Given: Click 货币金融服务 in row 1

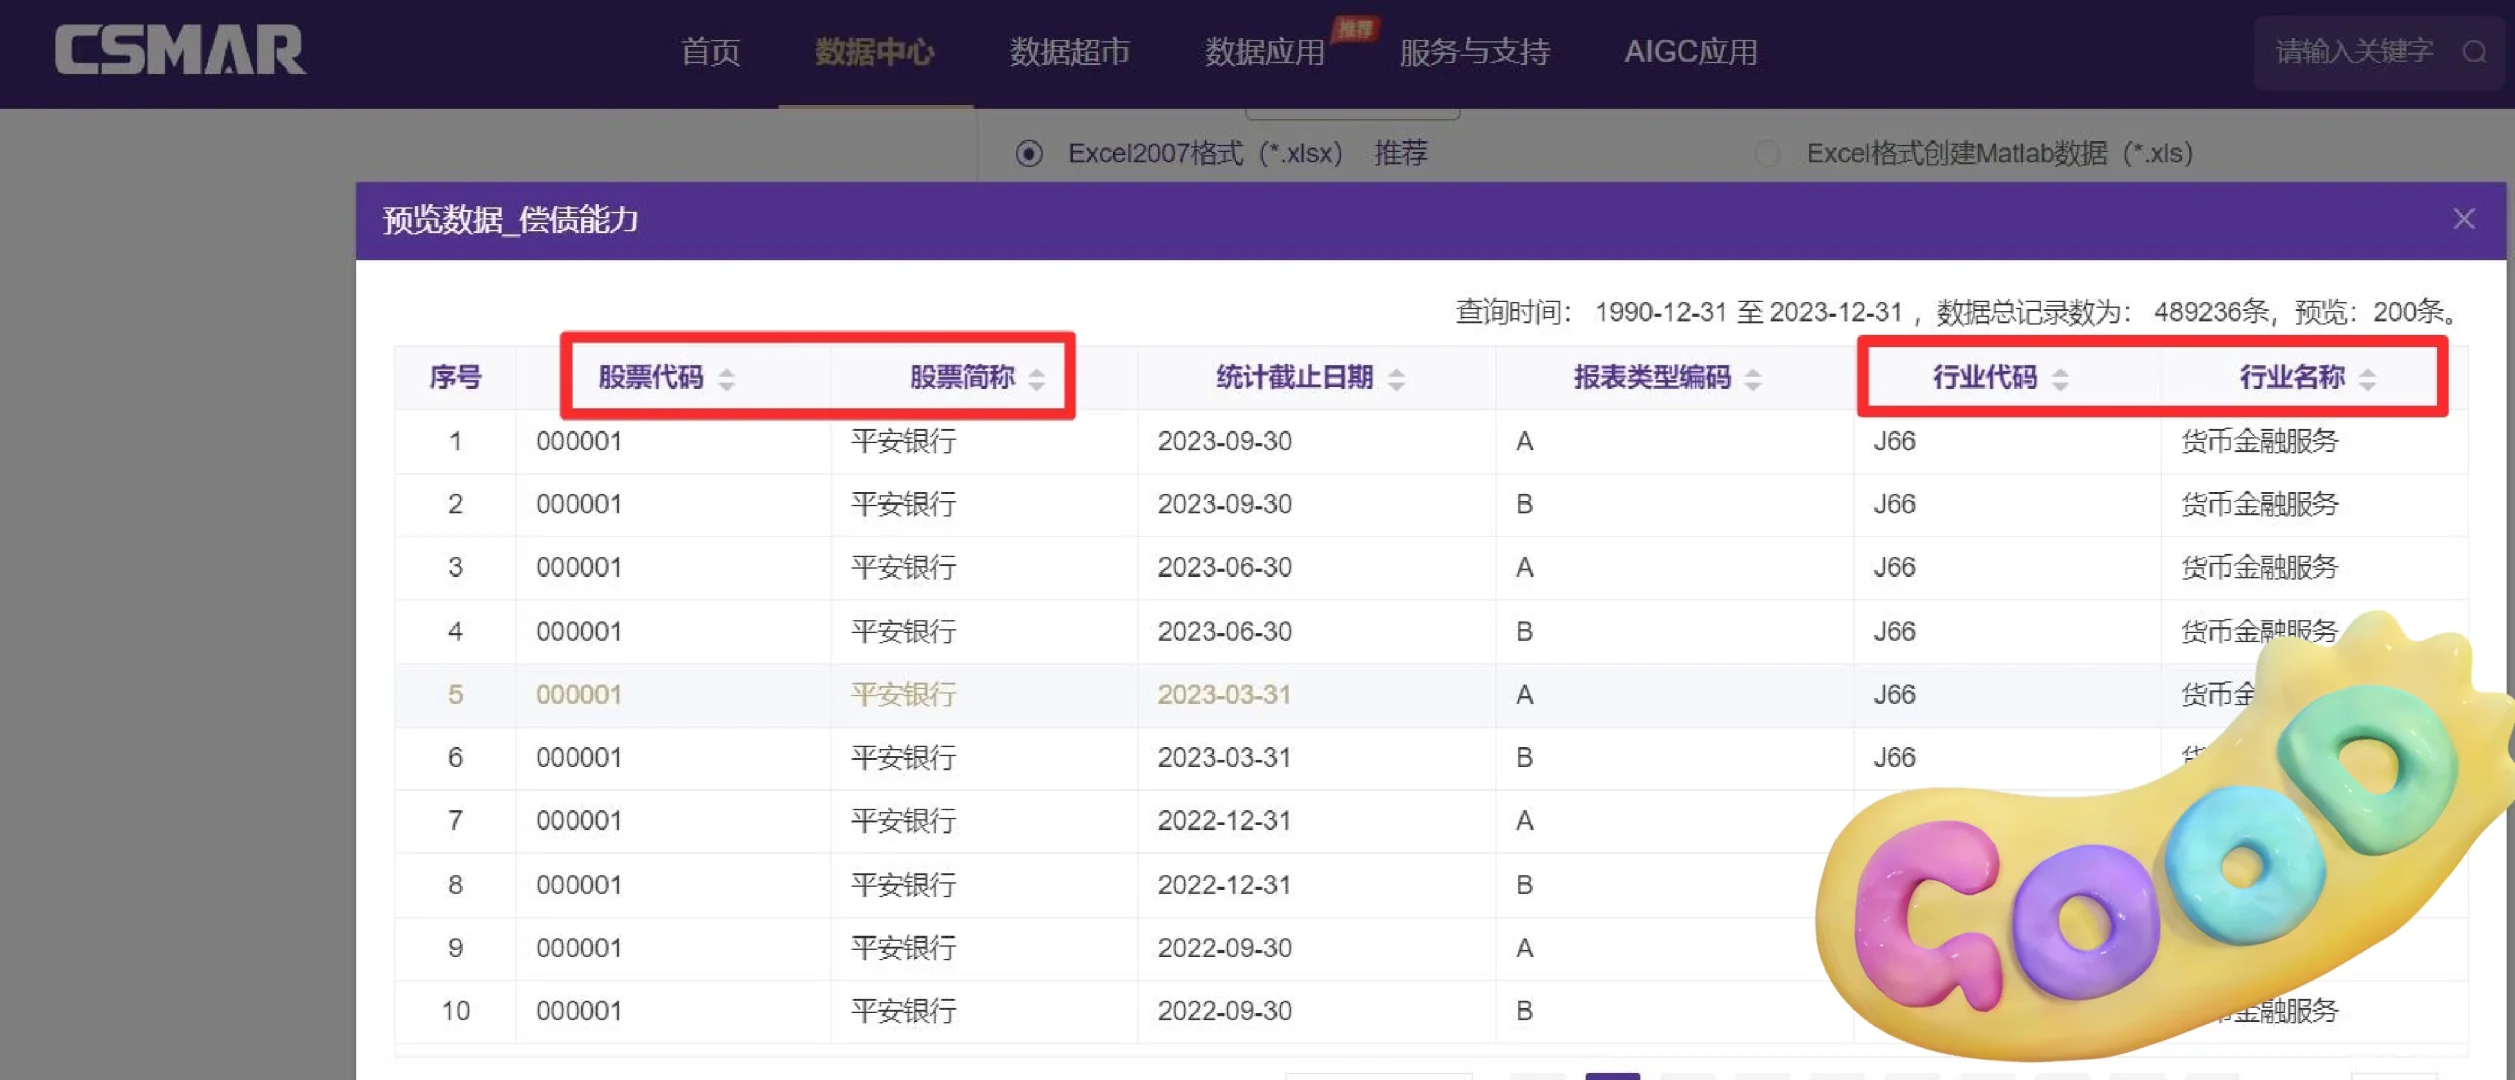Looking at the screenshot, I should (x=2260, y=441).
